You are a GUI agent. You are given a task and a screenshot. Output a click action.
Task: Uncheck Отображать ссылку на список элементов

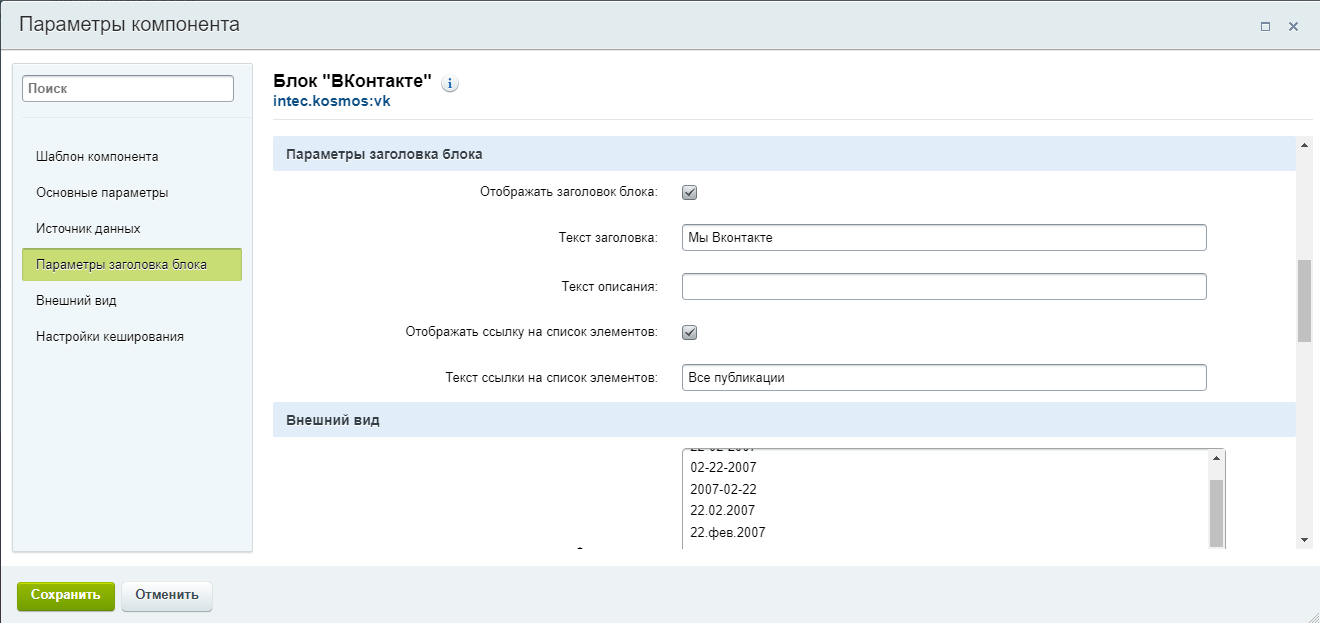pos(689,332)
